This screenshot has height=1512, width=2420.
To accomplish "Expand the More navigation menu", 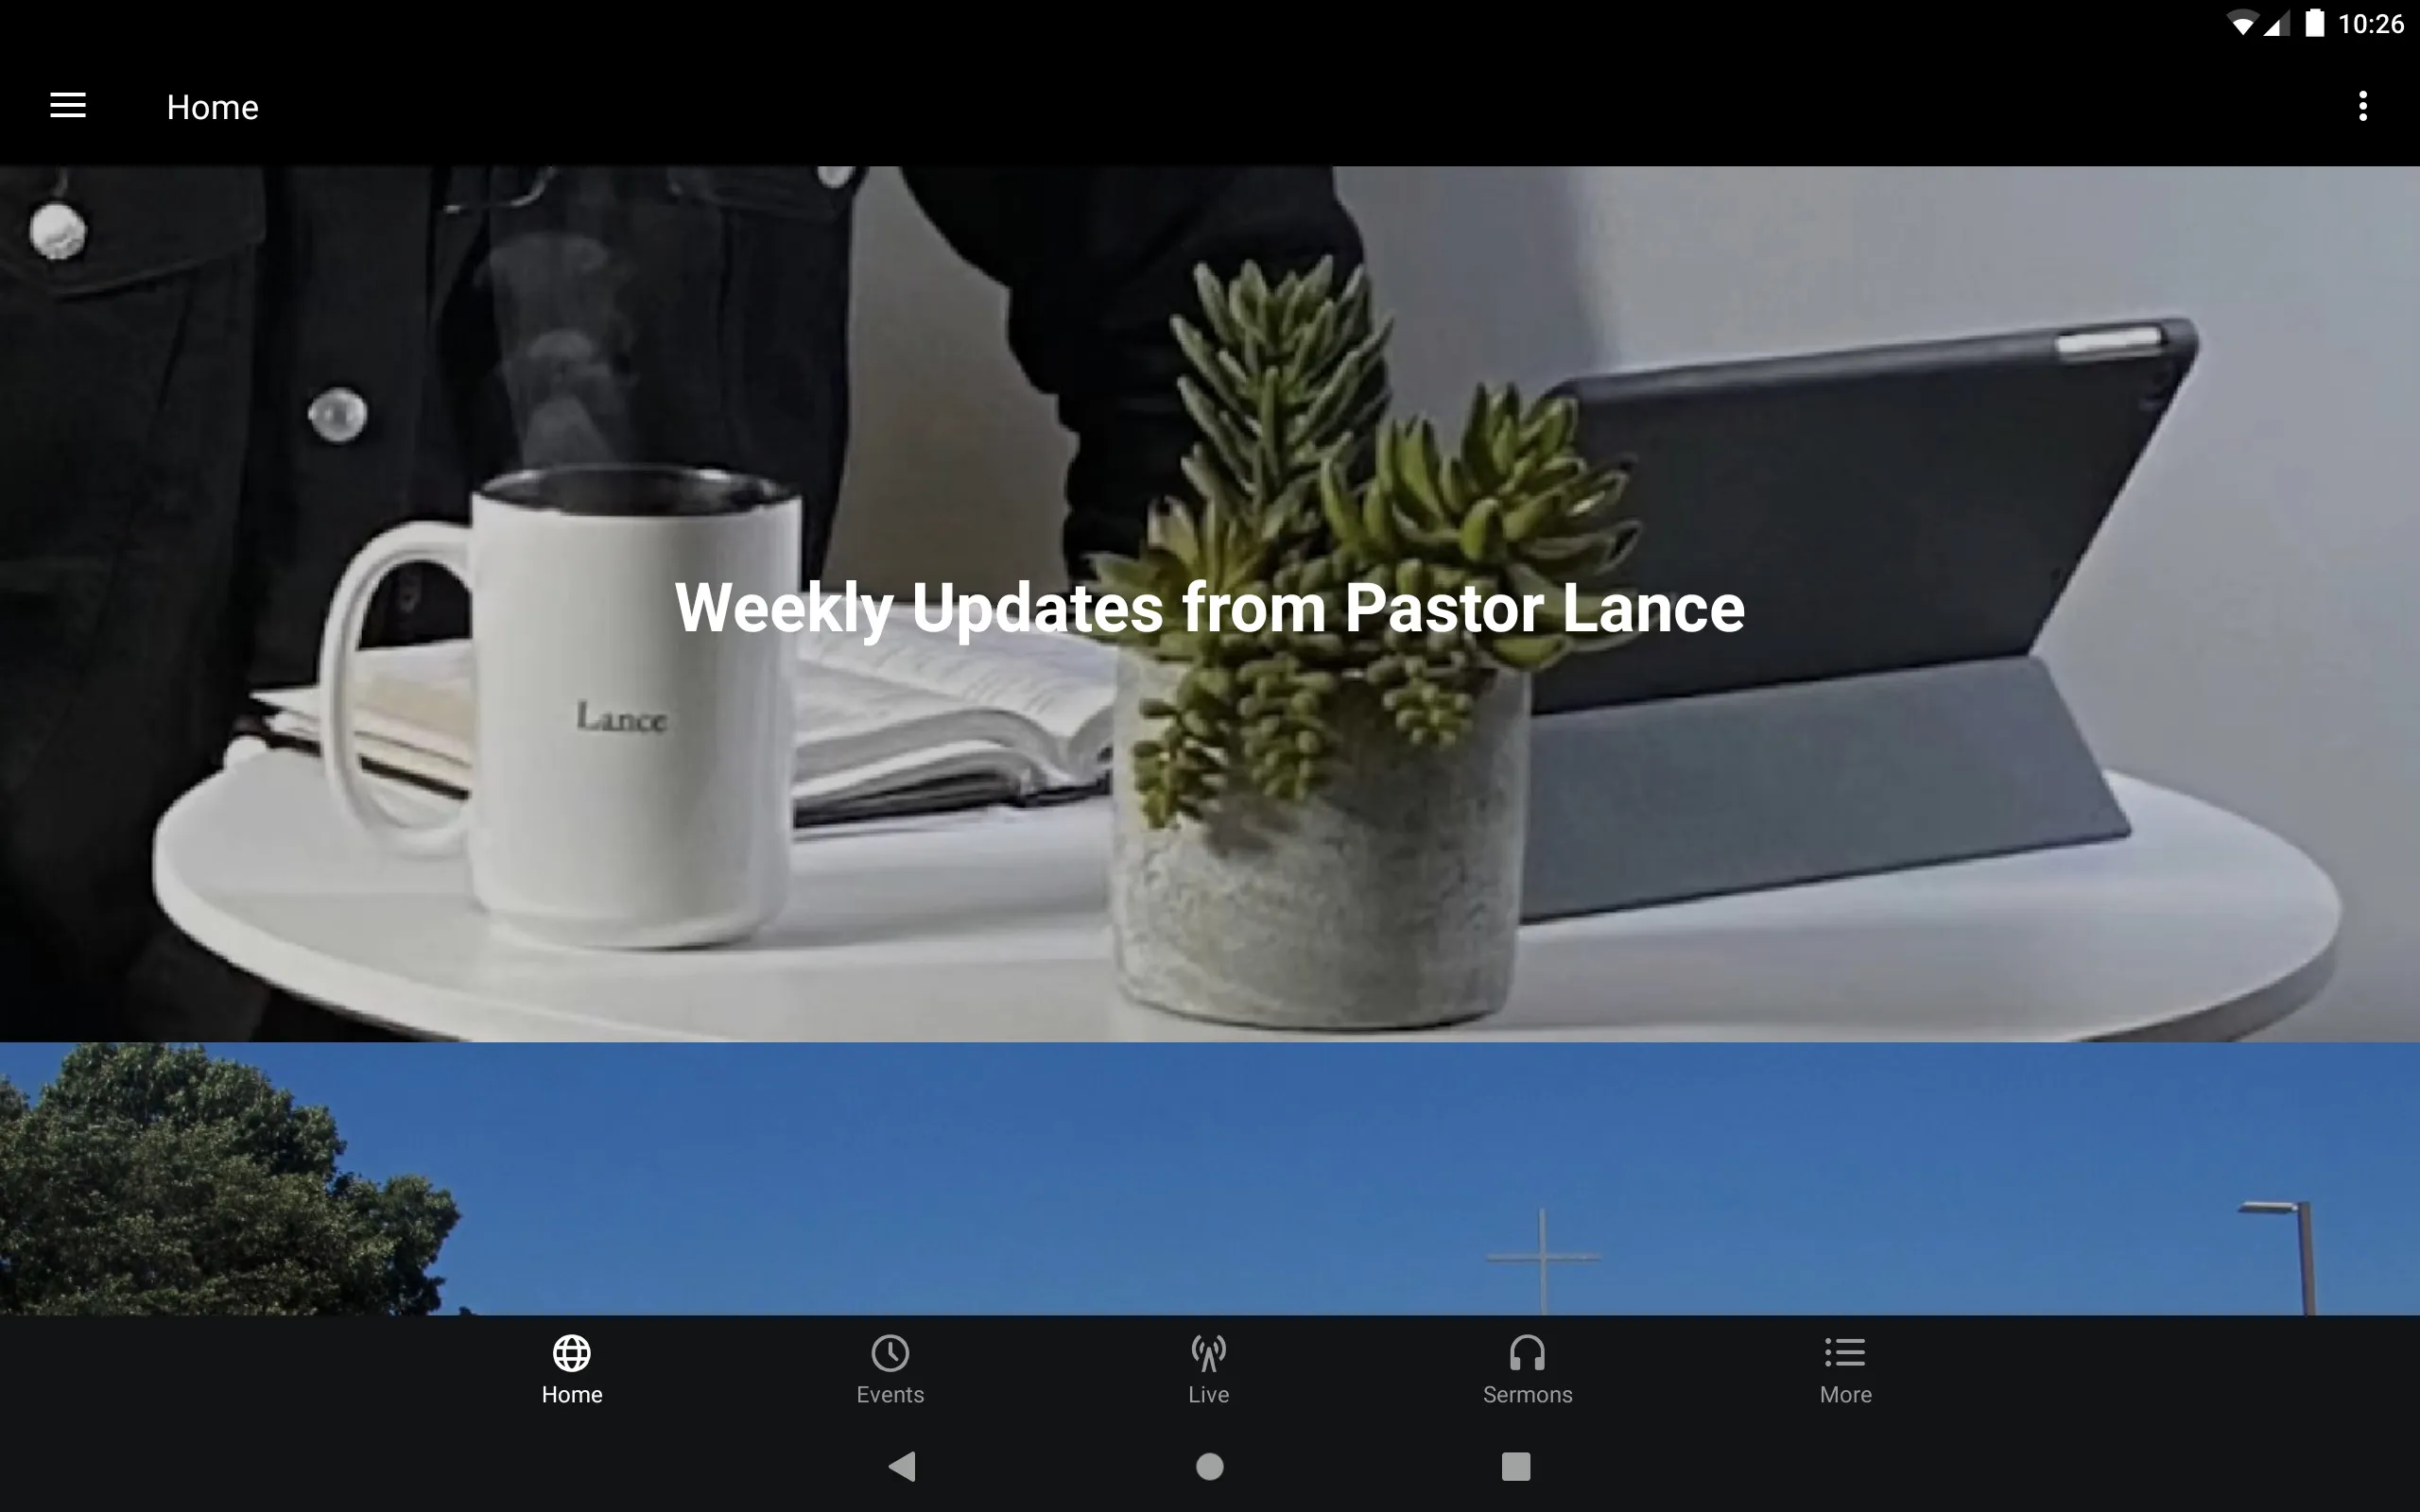I will (1843, 1369).
